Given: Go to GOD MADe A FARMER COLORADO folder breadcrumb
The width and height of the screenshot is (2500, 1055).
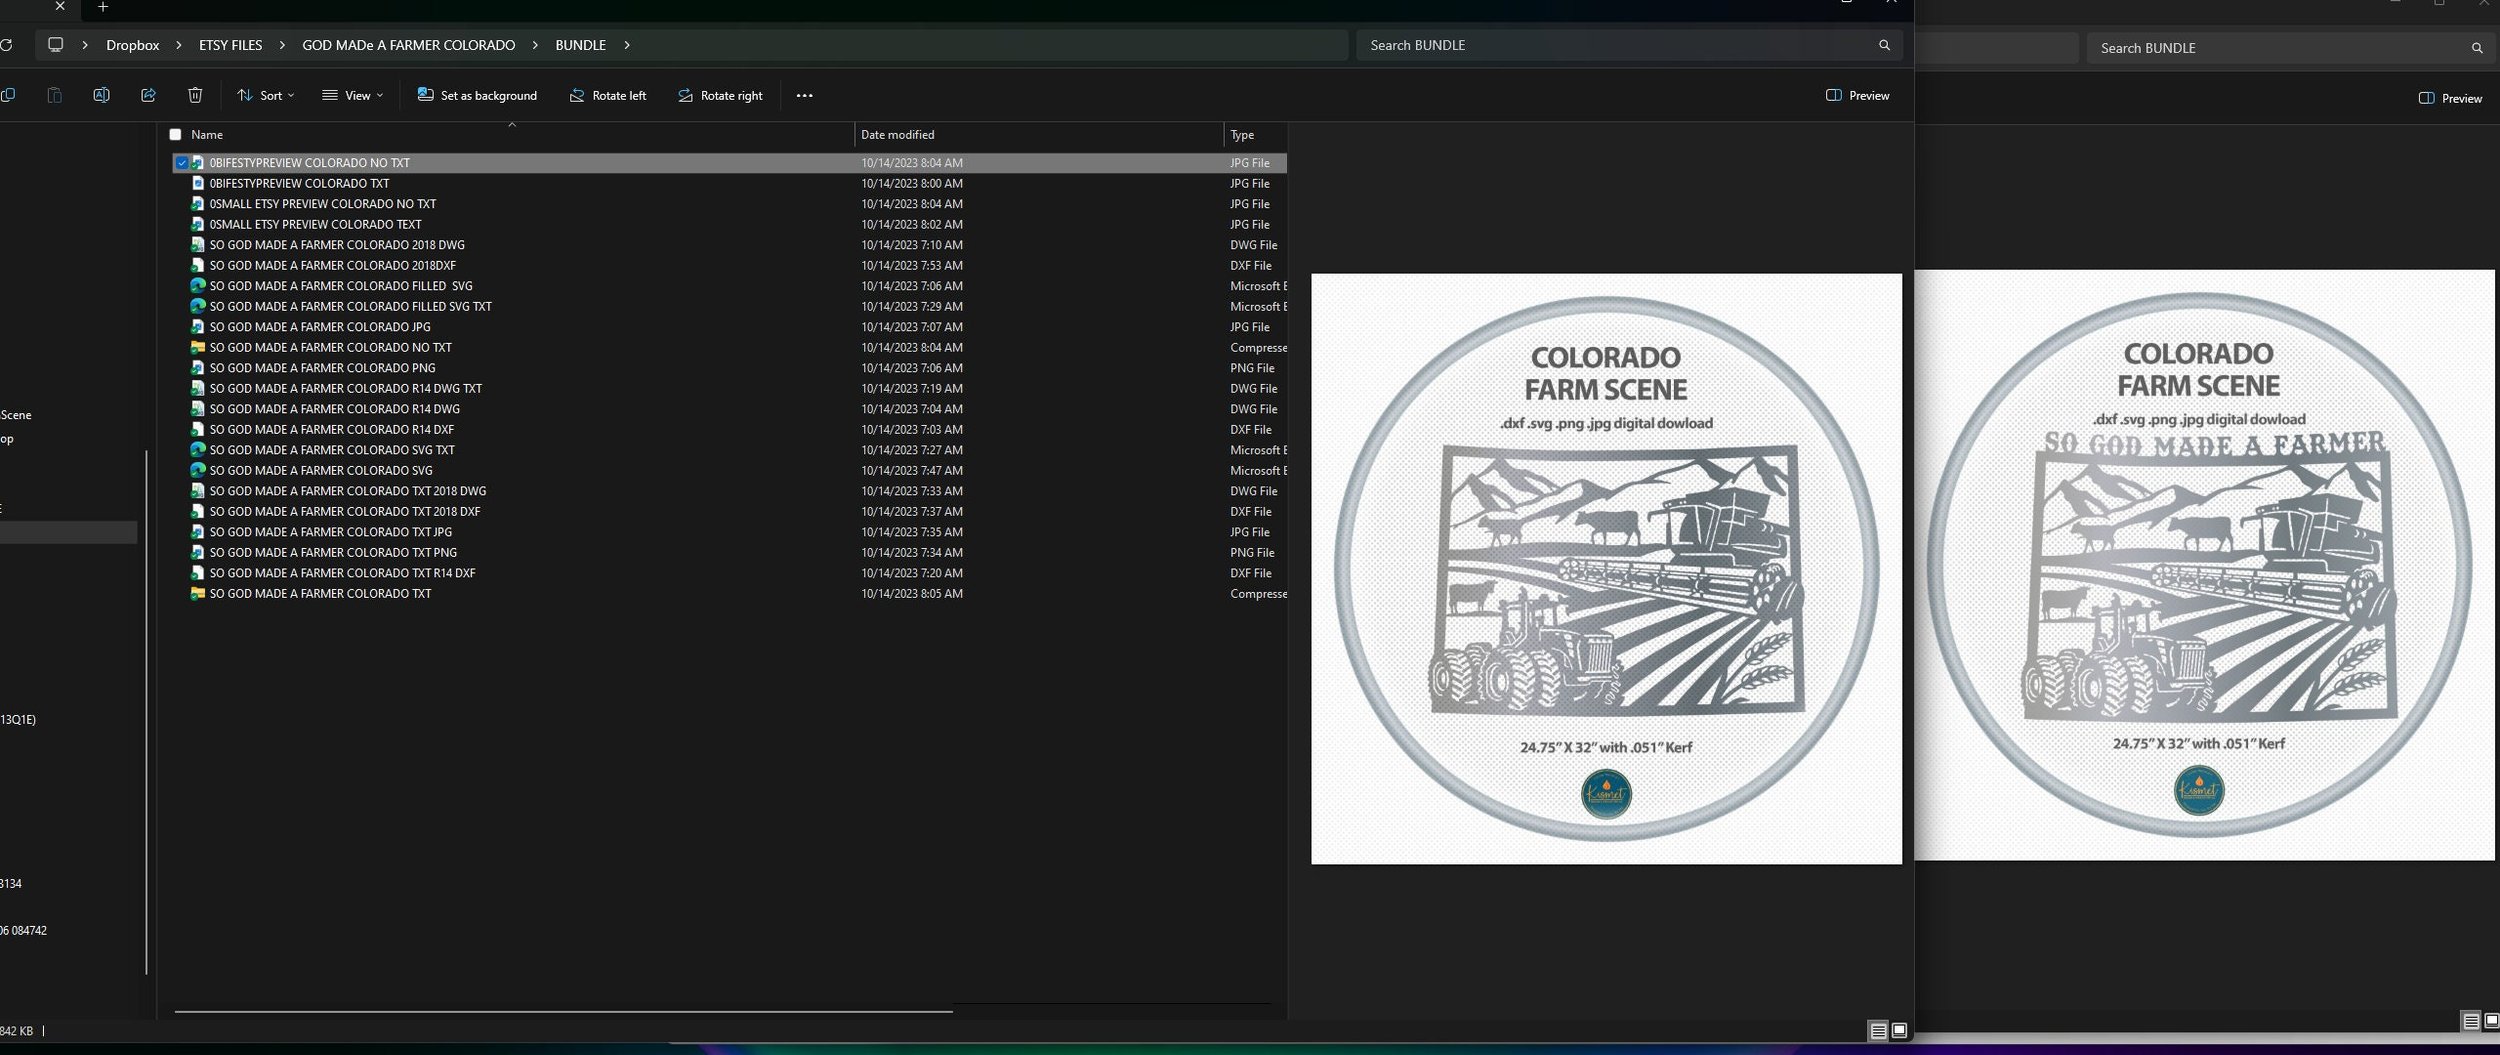Looking at the screenshot, I should (408, 45).
